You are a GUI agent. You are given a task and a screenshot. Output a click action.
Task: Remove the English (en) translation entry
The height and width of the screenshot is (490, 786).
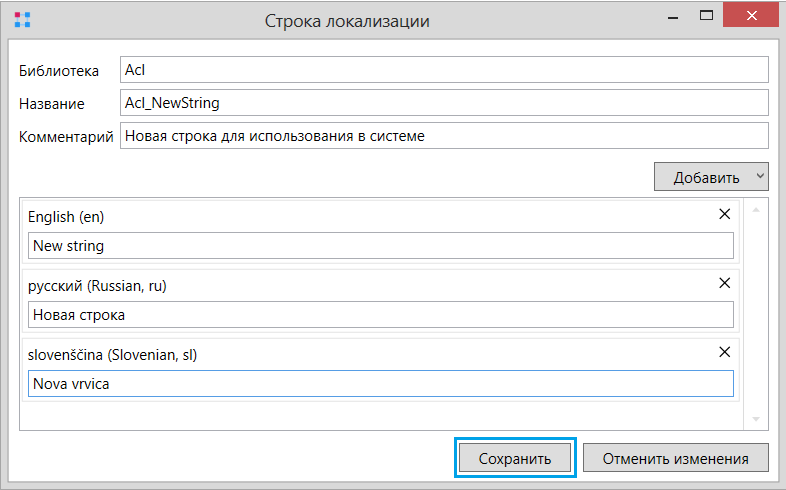(x=724, y=214)
